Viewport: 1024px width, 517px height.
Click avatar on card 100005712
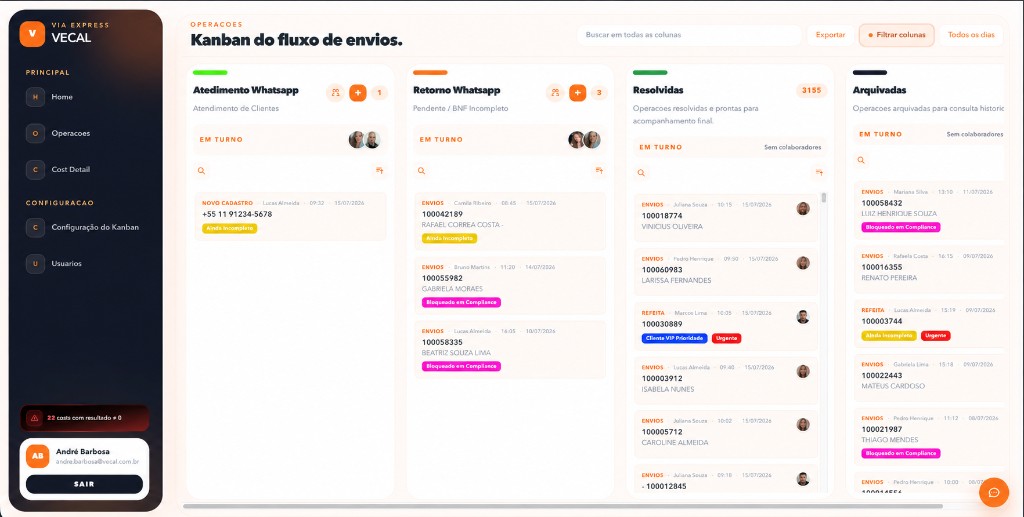pos(803,424)
